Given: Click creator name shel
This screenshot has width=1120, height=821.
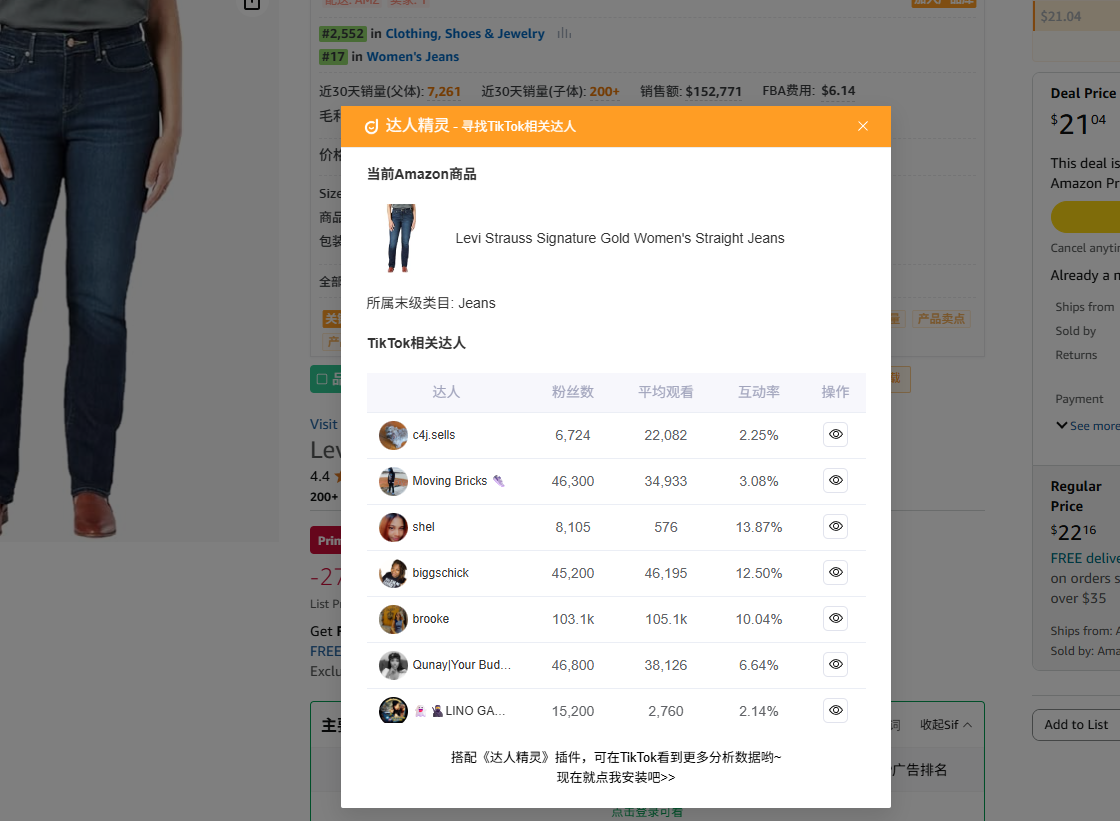Looking at the screenshot, I should pos(424,527).
